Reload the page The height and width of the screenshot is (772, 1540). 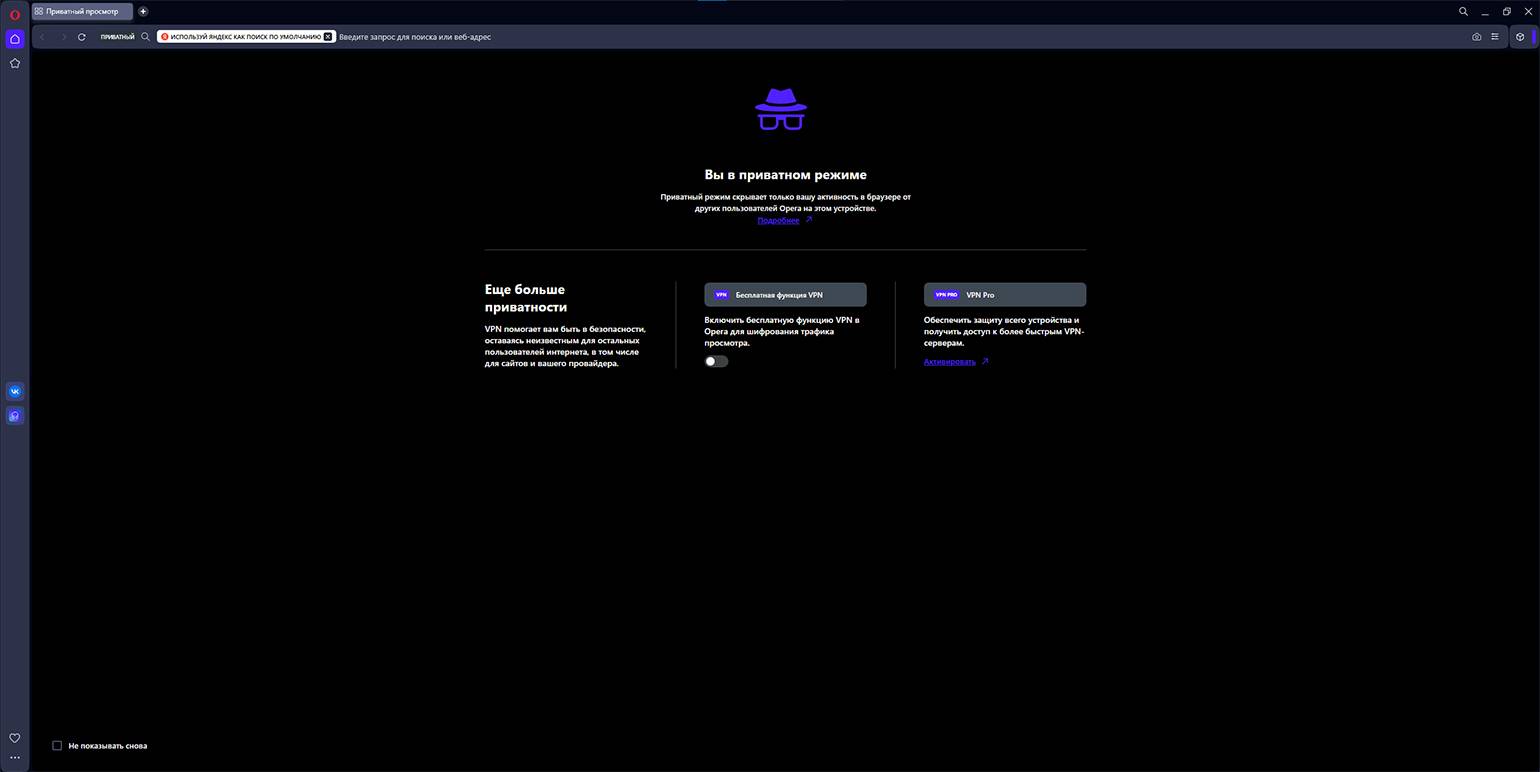click(x=82, y=37)
